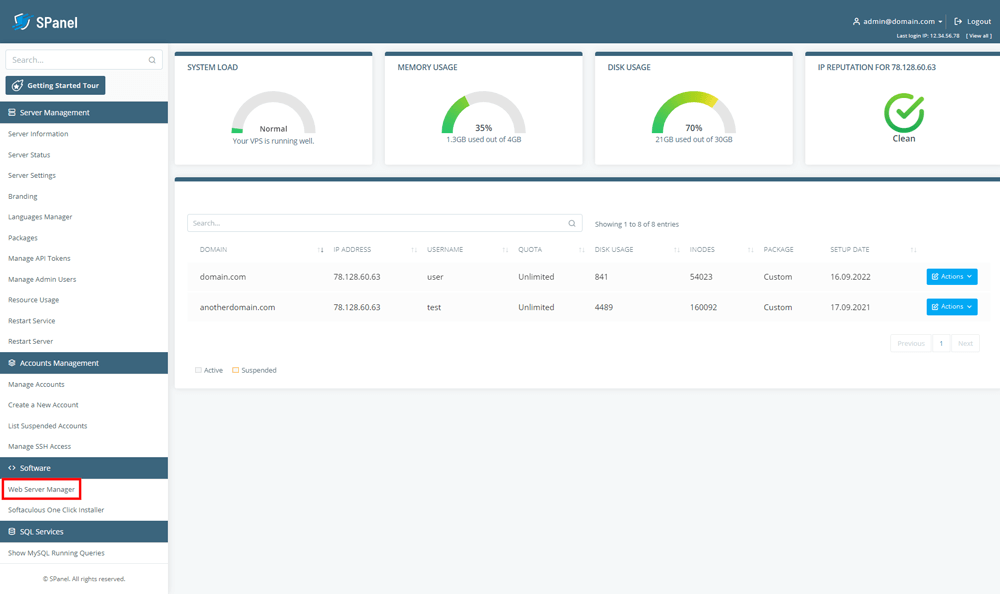
Task: Start the Getting Started Tour
Action: click(x=55, y=85)
